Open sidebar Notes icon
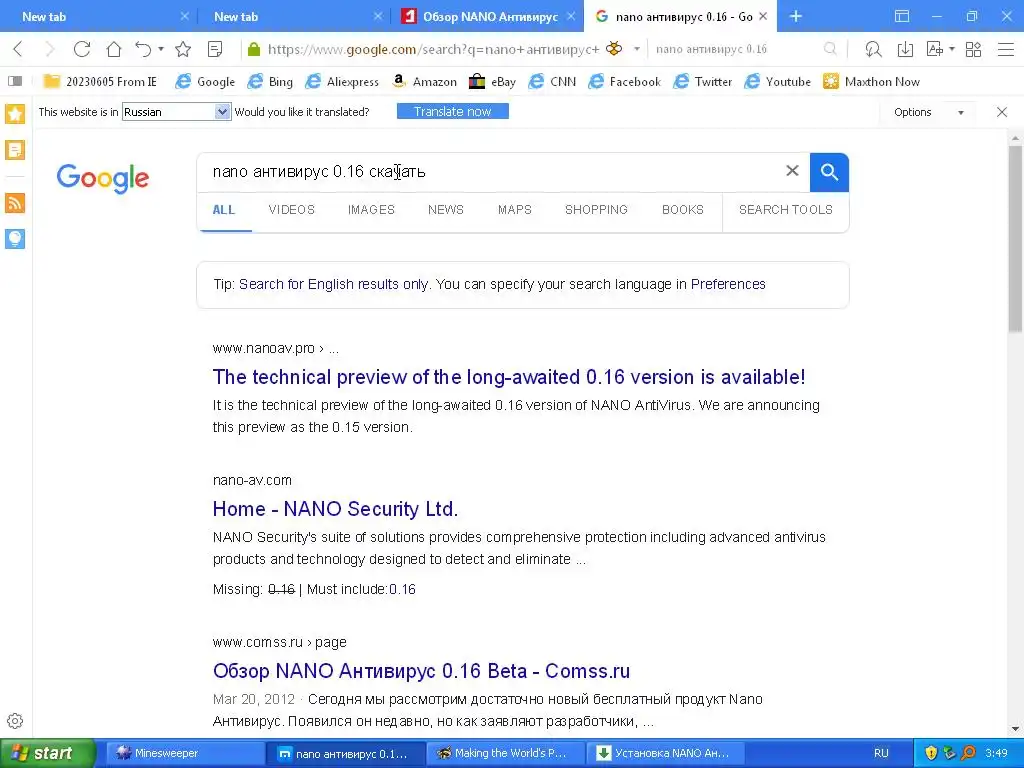The image size is (1024, 768). point(15,150)
